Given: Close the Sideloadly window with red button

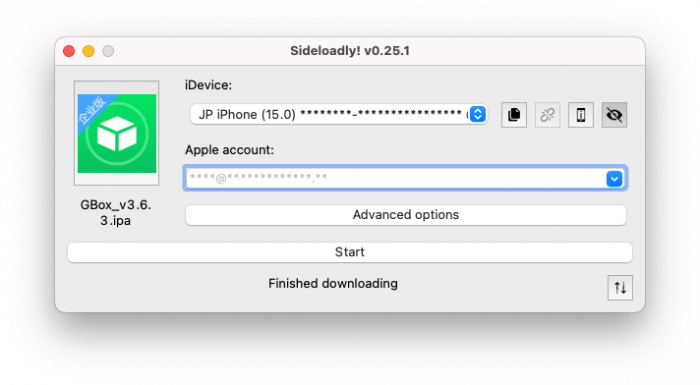Looking at the screenshot, I should pyautogui.click(x=69, y=51).
